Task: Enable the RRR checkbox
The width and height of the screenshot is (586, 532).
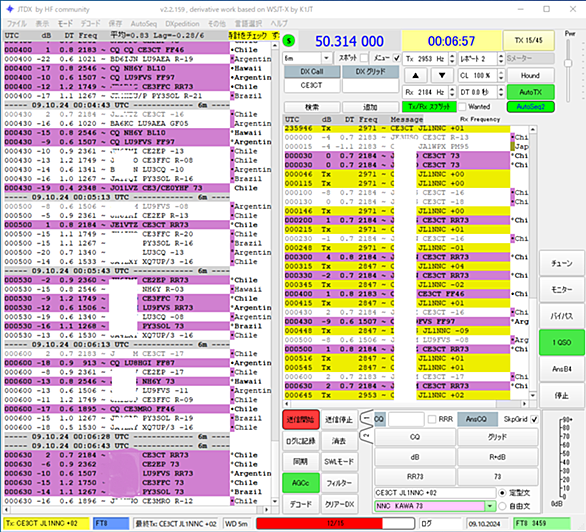Action: pos(432,419)
